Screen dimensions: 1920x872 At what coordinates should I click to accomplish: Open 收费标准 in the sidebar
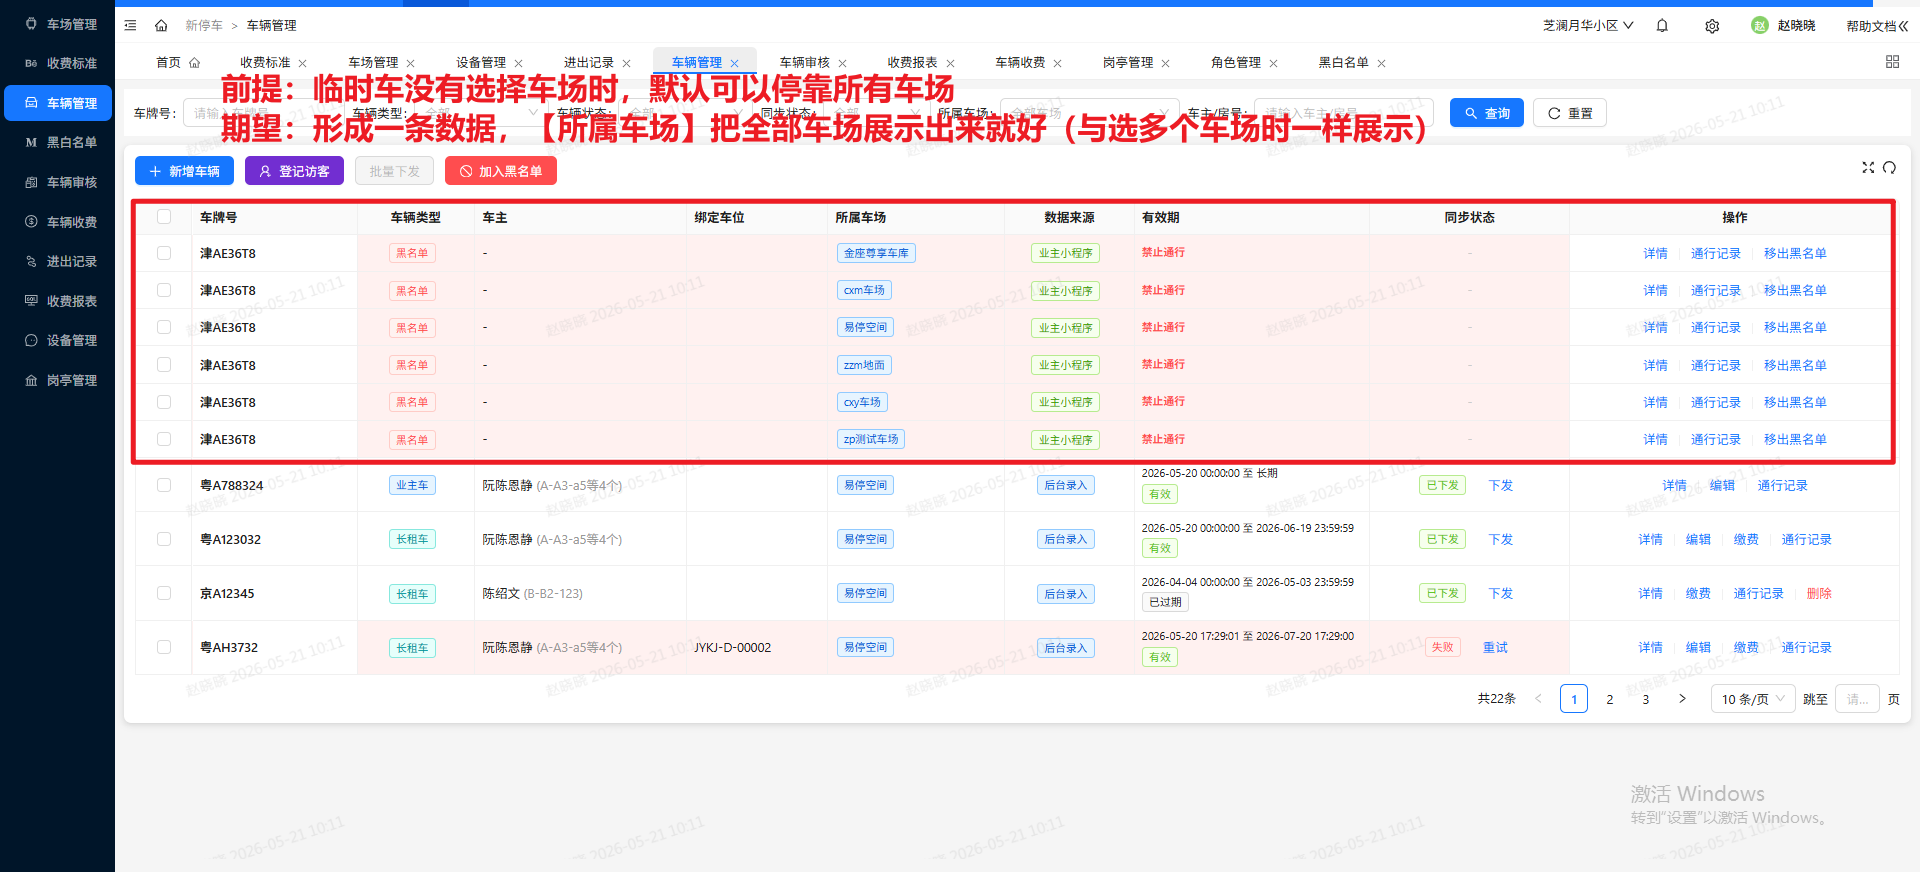(x=58, y=63)
